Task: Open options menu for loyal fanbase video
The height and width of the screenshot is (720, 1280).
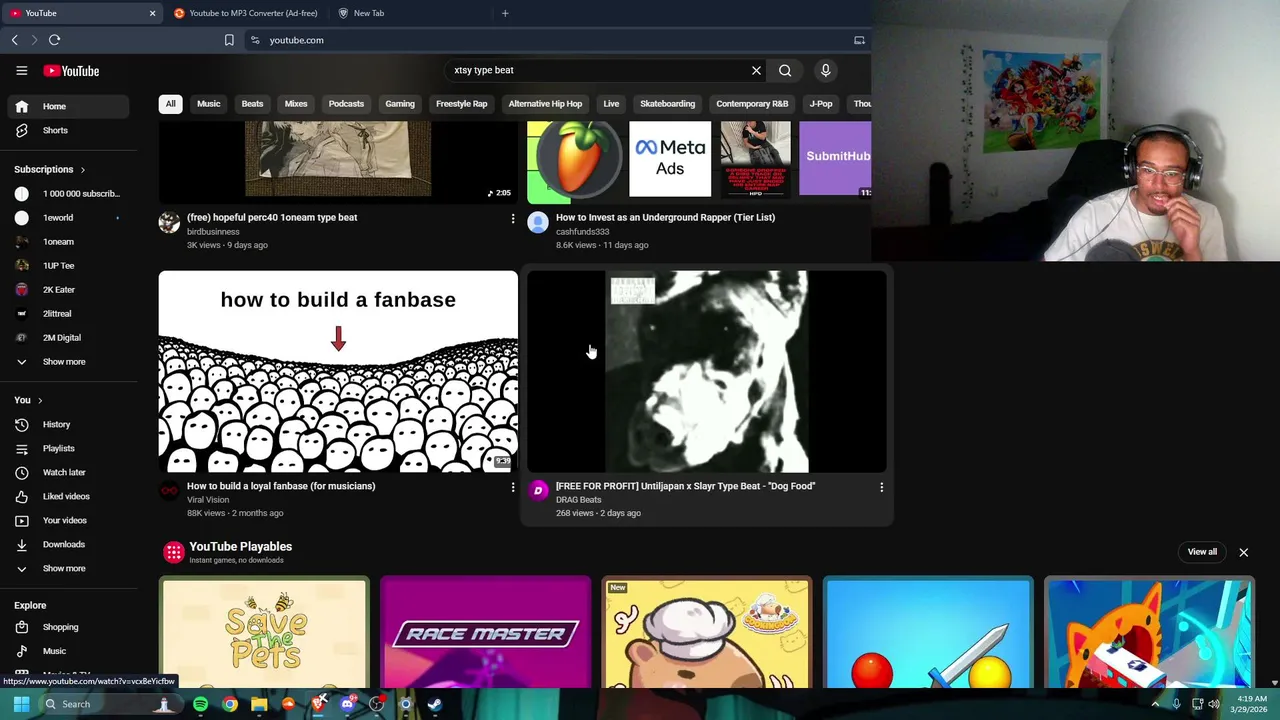Action: pyautogui.click(x=513, y=487)
